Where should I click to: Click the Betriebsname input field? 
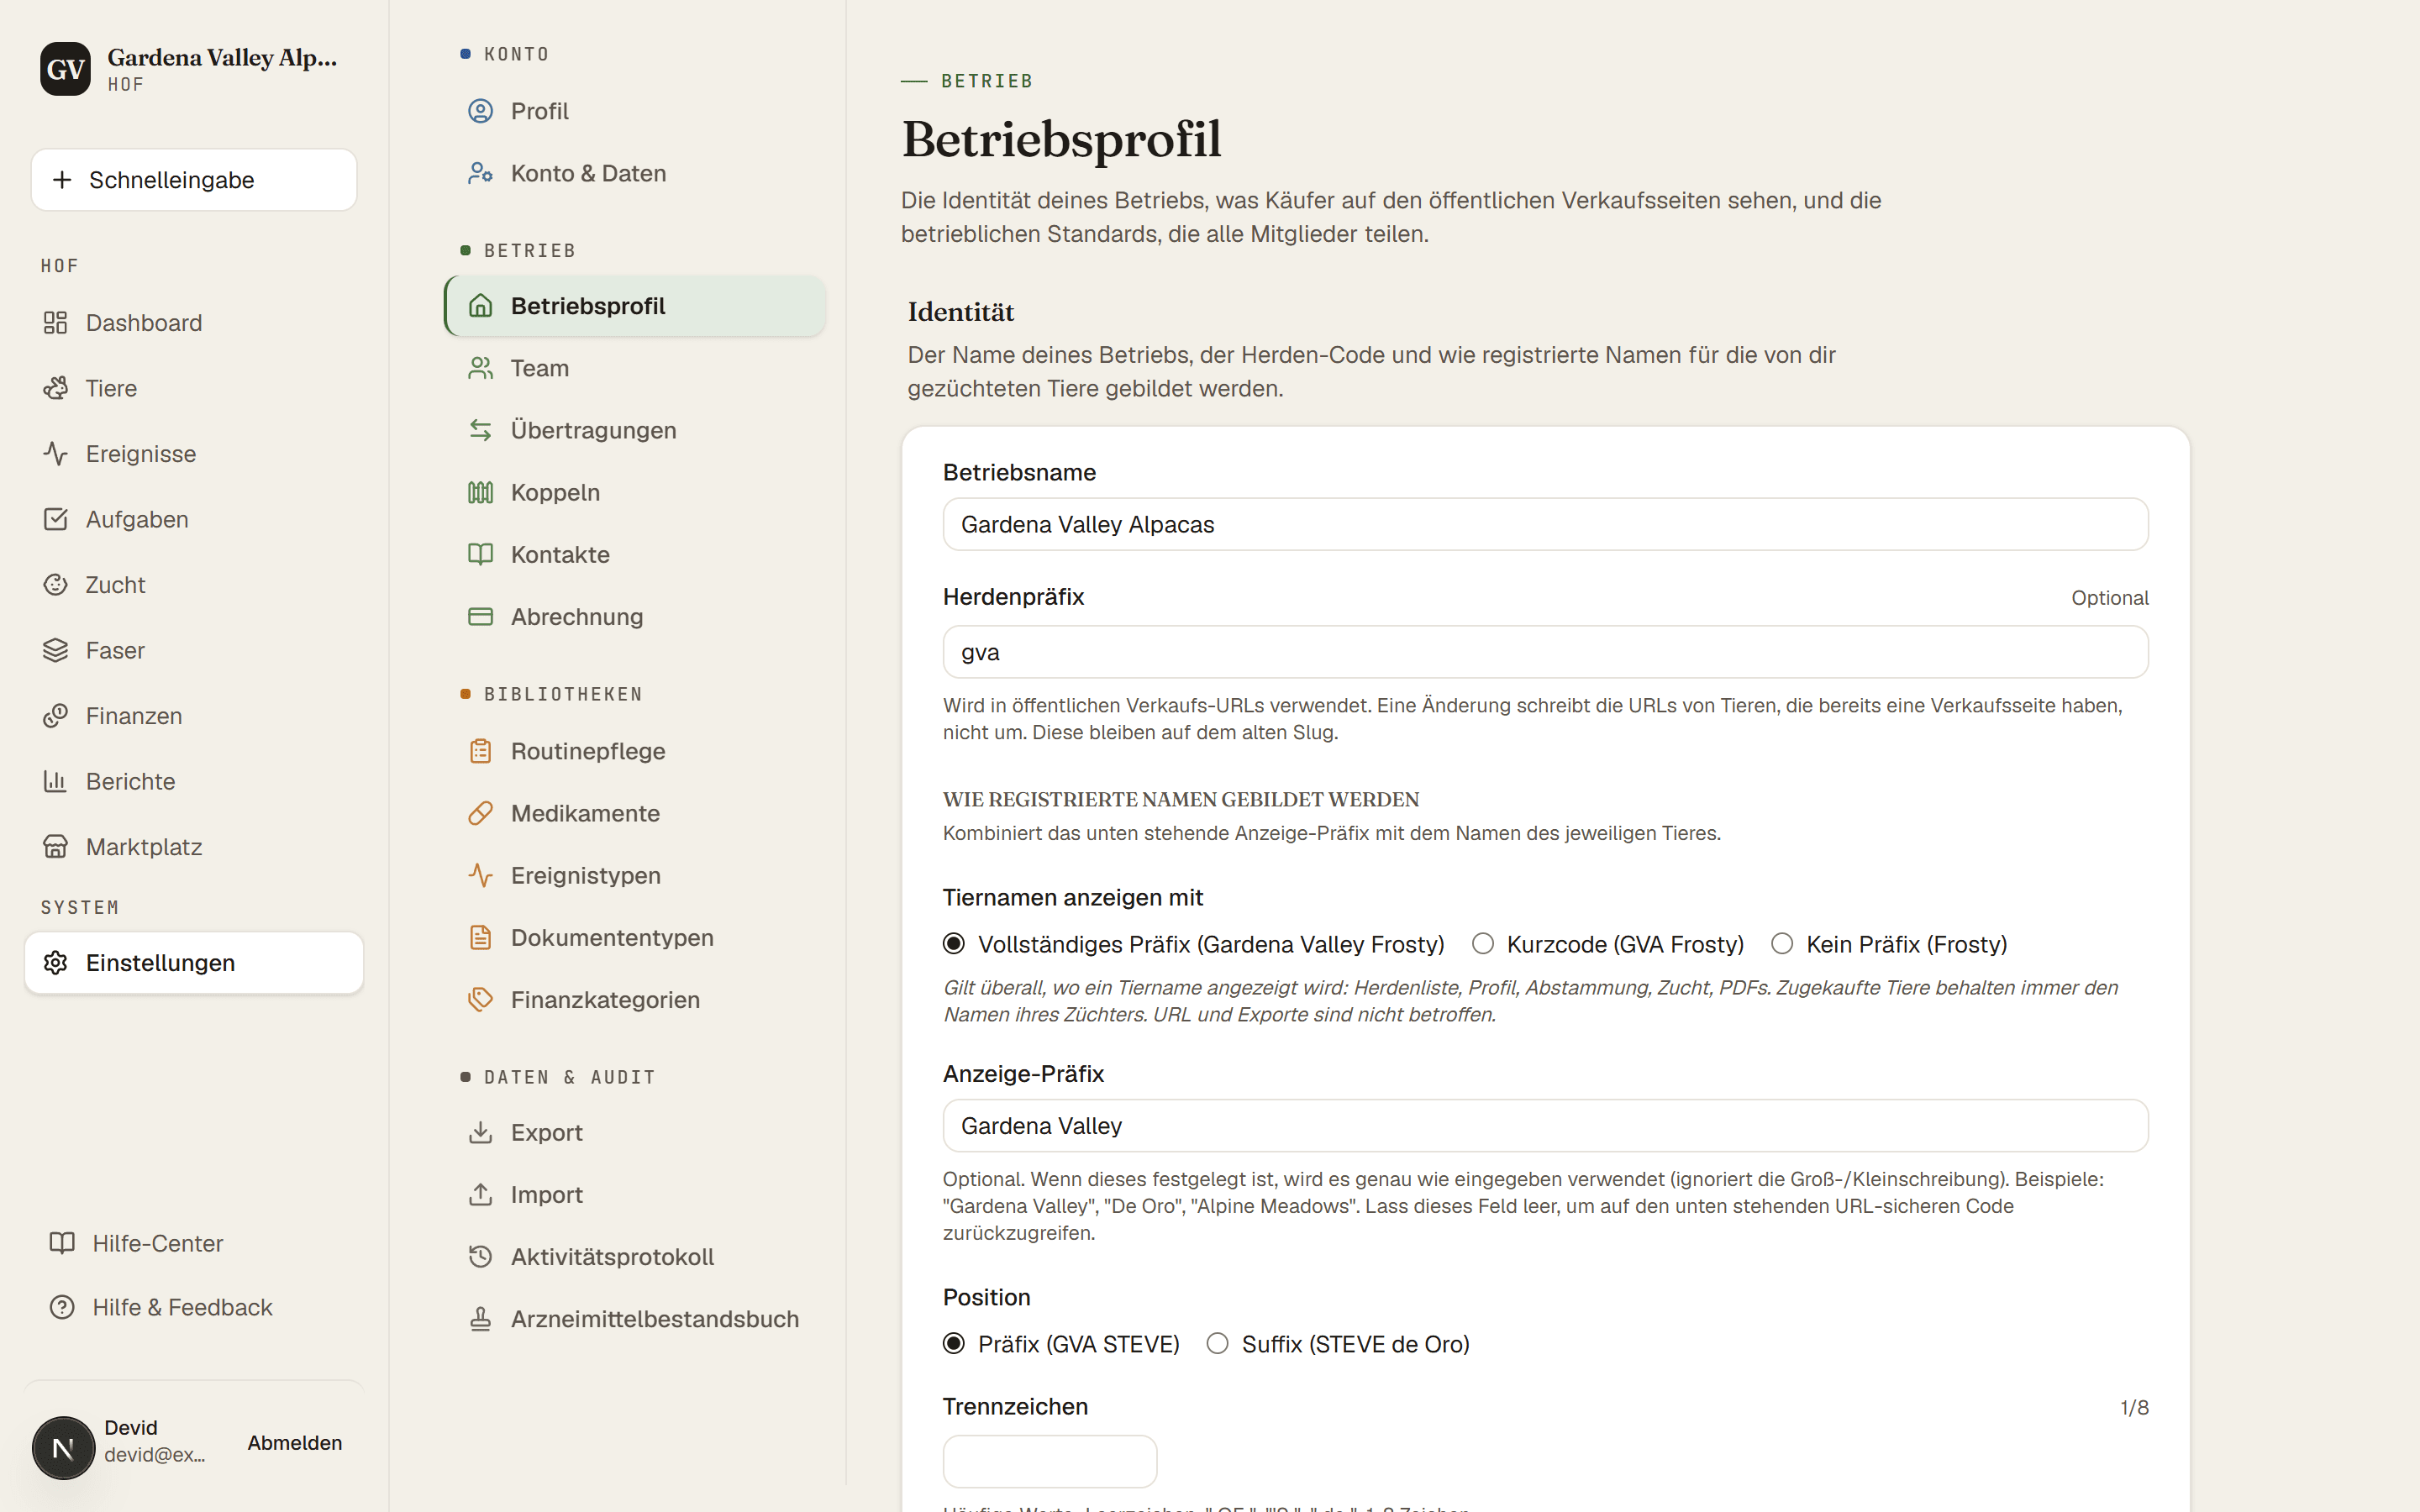[x=1545, y=524]
